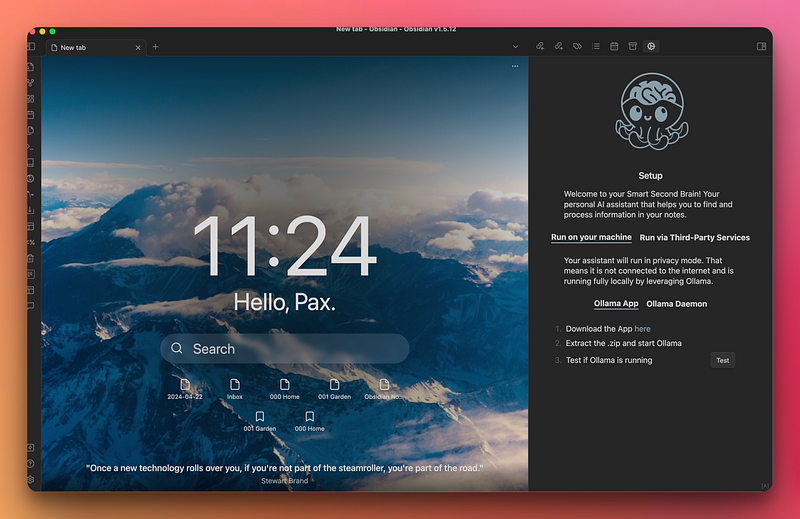Open more options three-dot menu
Screen dimensions: 800x519
point(515,66)
